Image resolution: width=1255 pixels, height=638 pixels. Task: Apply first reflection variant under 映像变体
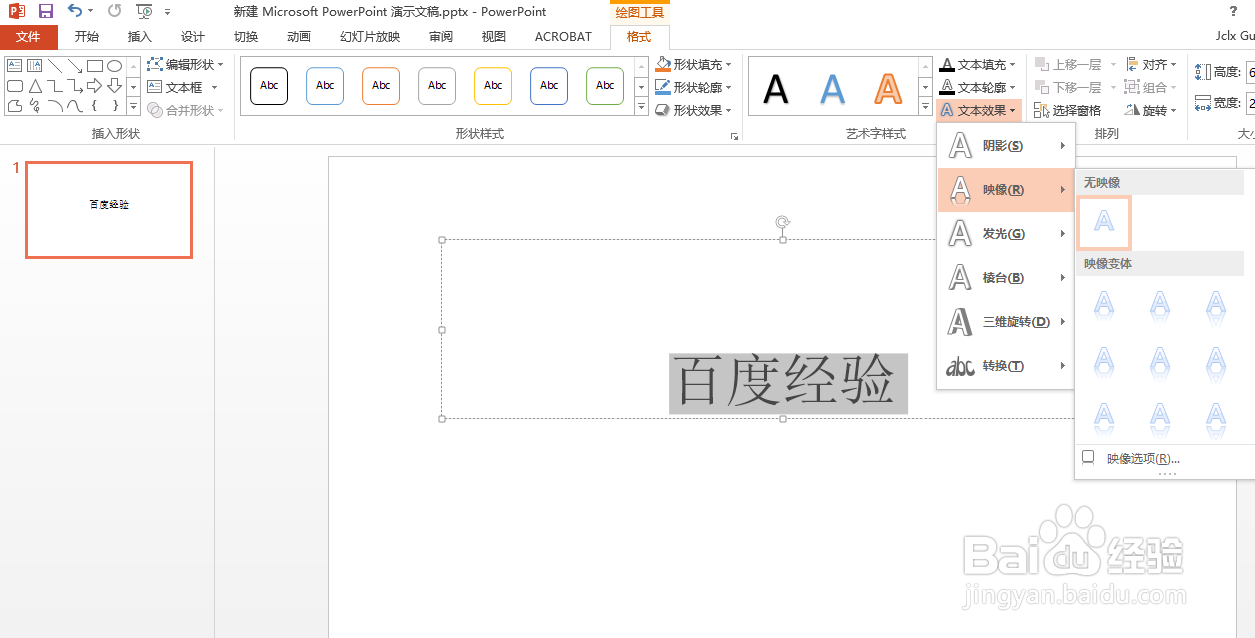(1104, 306)
